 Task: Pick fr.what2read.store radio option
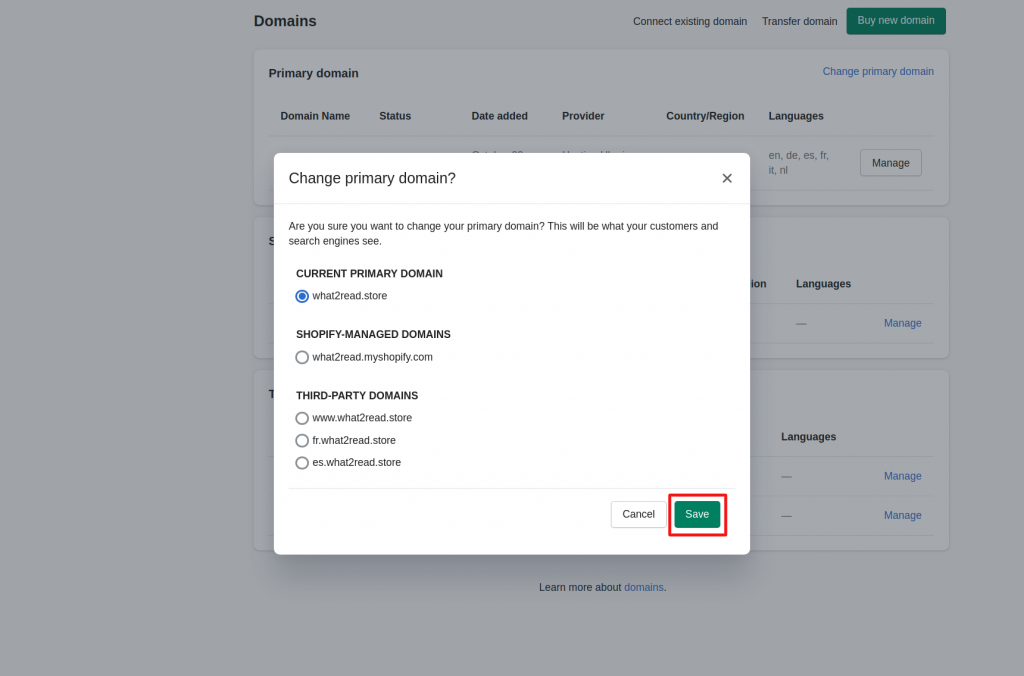(x=302, y=440)
